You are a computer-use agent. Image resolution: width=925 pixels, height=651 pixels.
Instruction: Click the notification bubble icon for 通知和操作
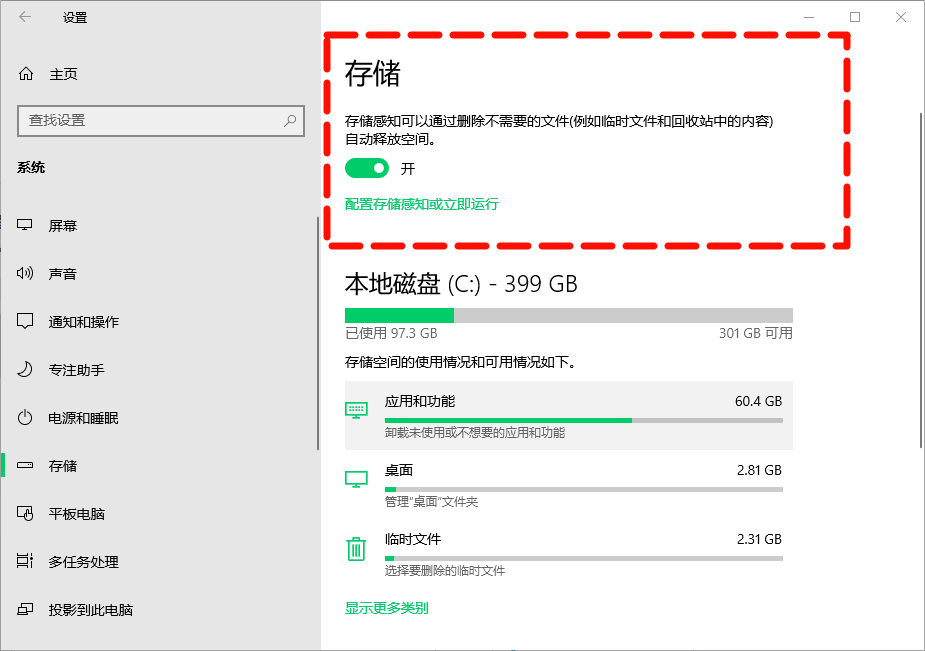click(25, 321)
